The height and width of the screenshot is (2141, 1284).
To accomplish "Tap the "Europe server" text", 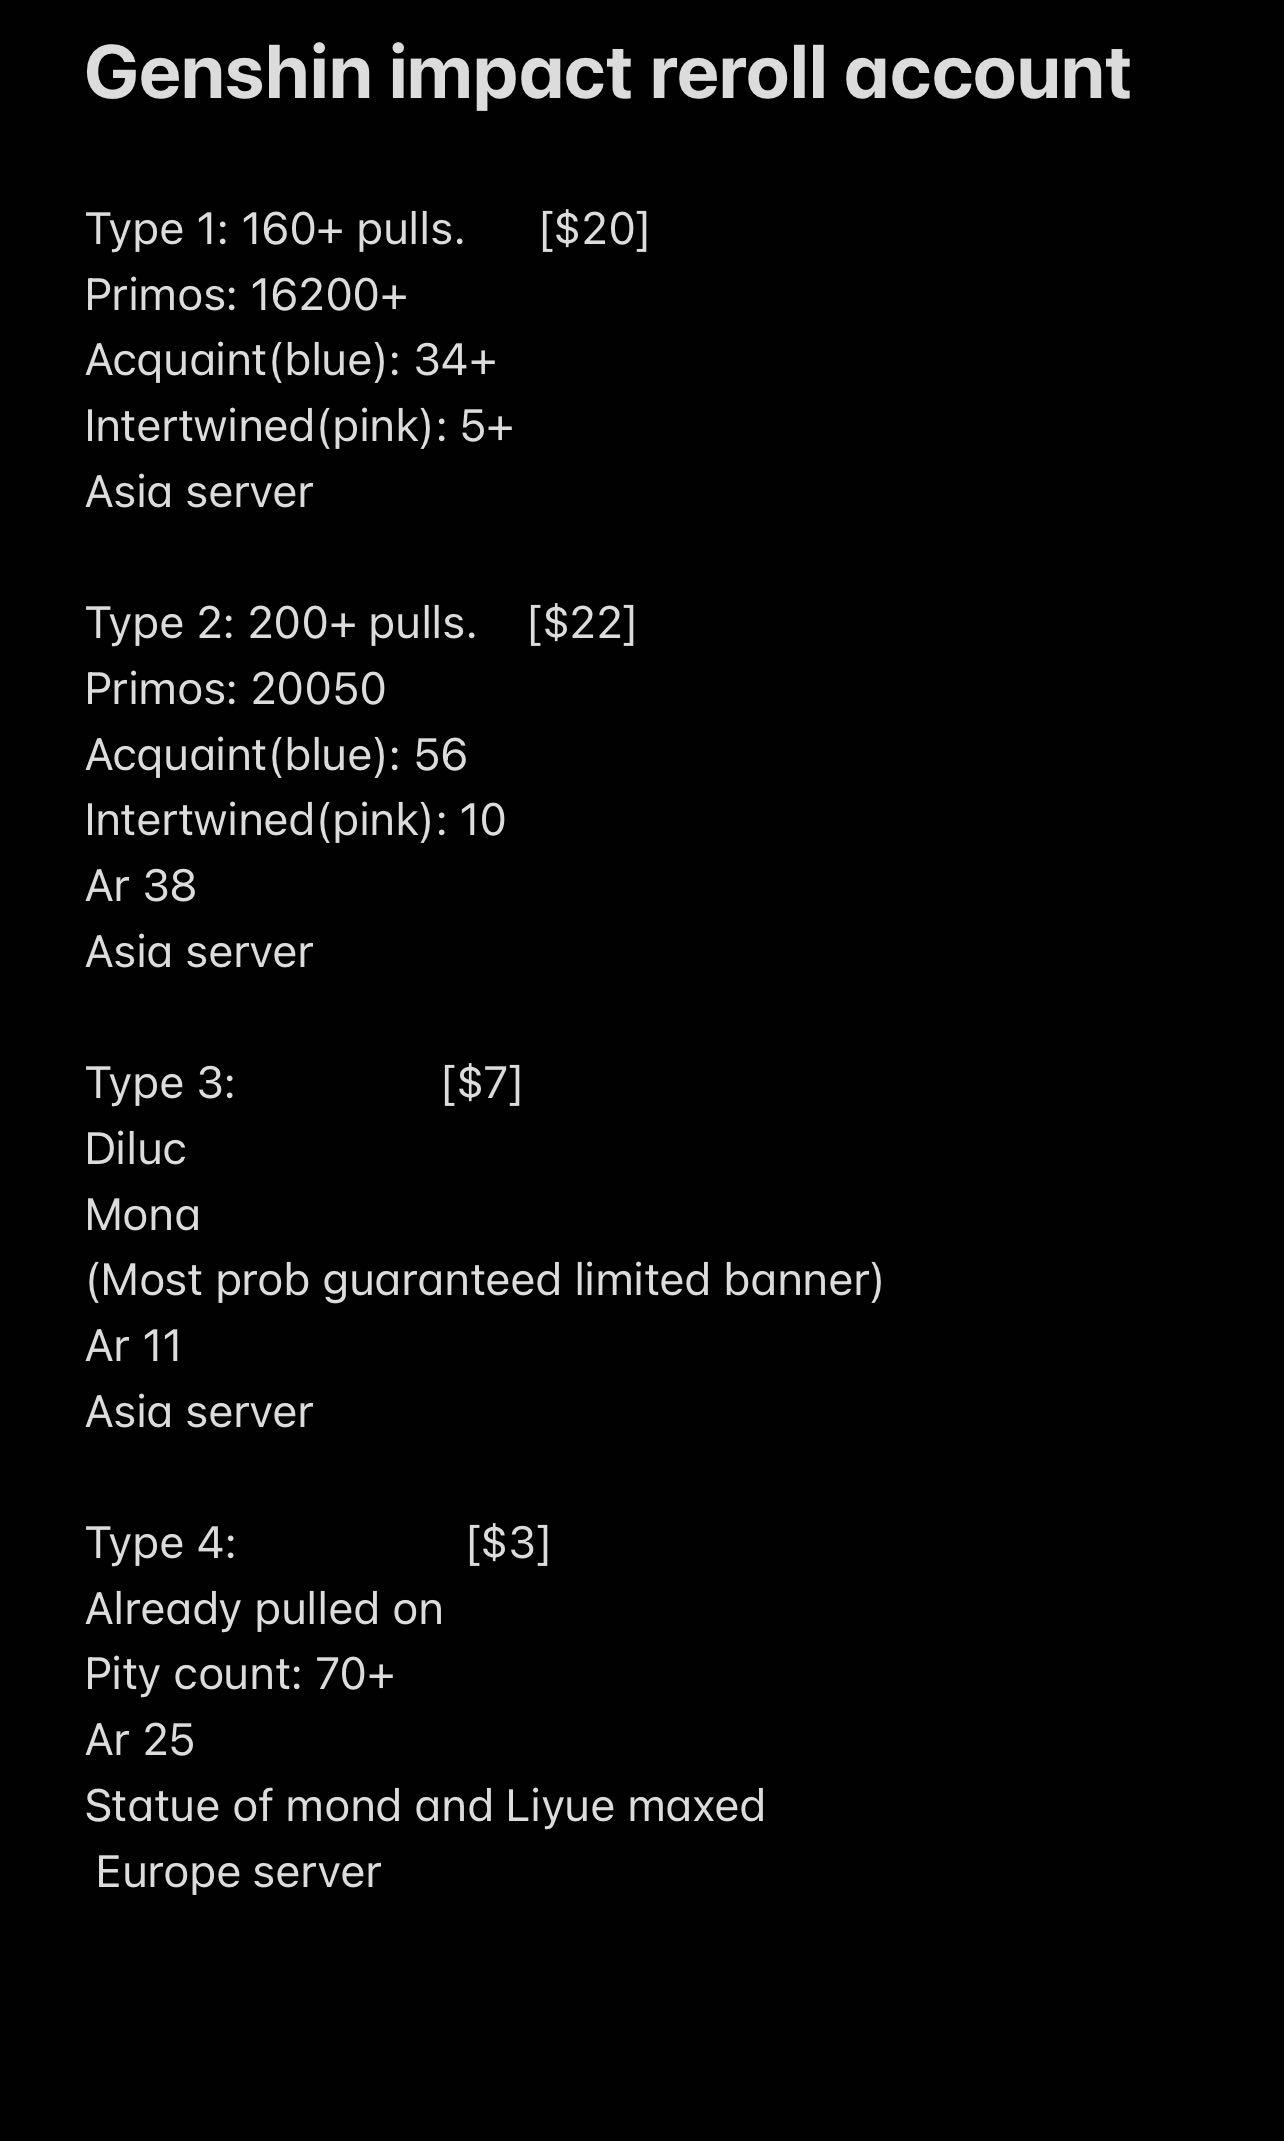I will click(x=238, y=1872).
